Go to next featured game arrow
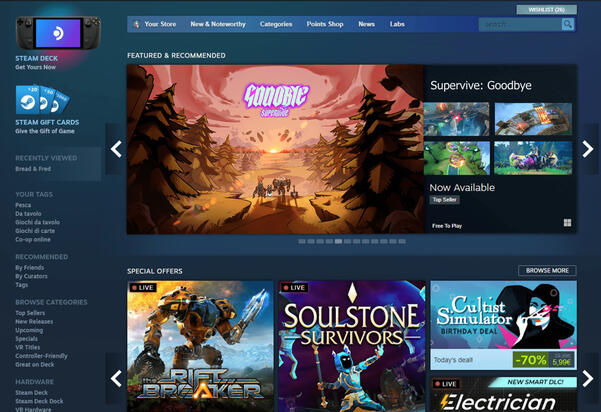This screenshot has height=412, width=601. pyautogui.click(x=588, y=149)
